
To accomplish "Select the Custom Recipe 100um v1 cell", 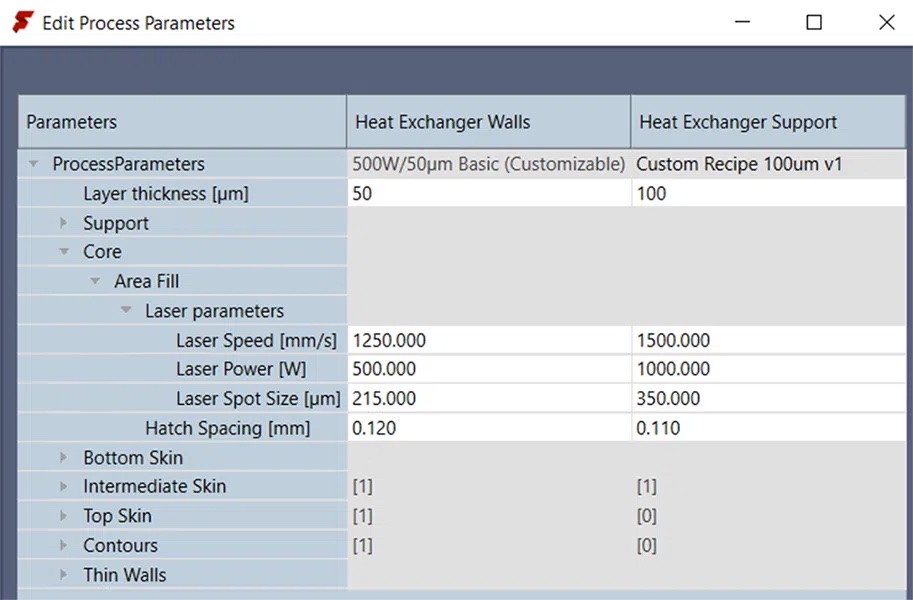I will click(x=725, y=163).
